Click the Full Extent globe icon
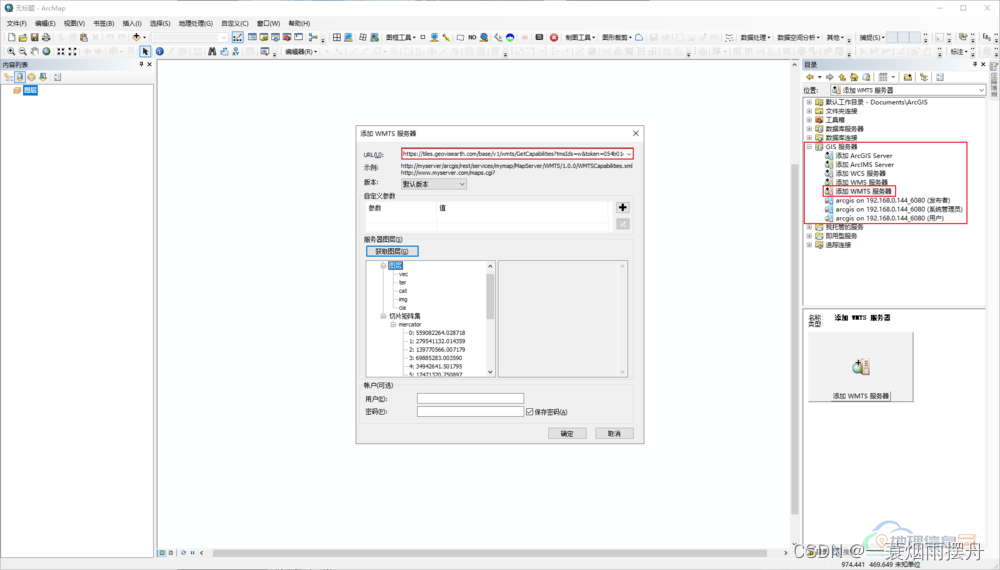Viewport: 1000px width, 570px height. coord(46,52)
